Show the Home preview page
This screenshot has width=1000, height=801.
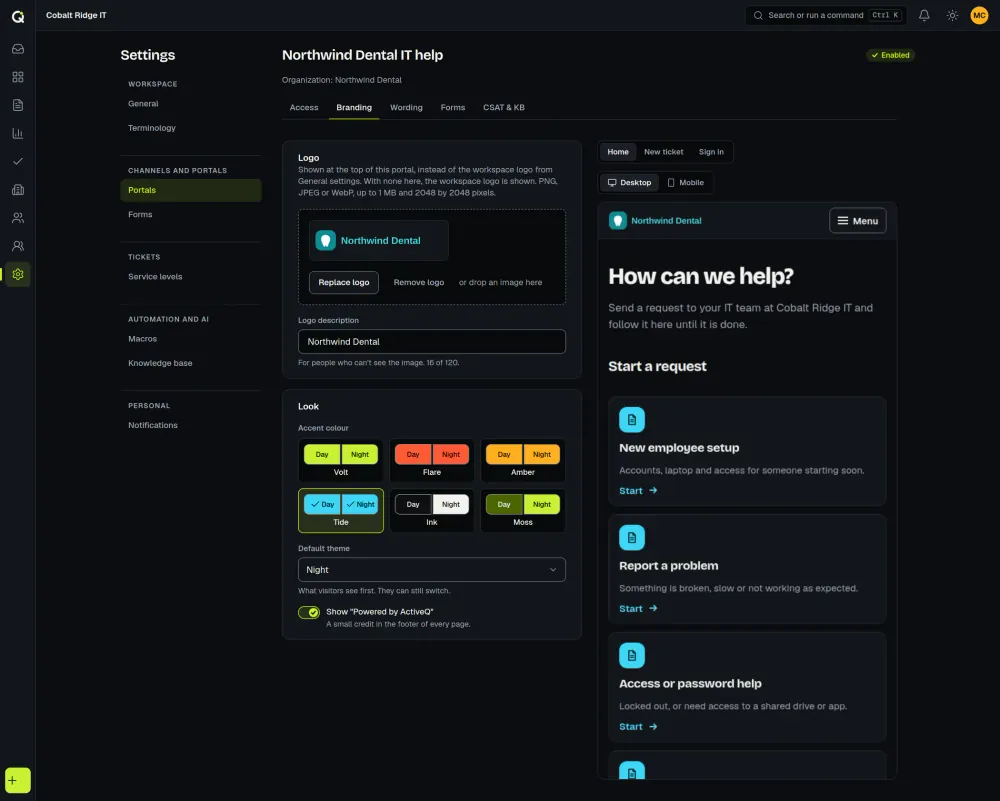click(x=618, y=152)
